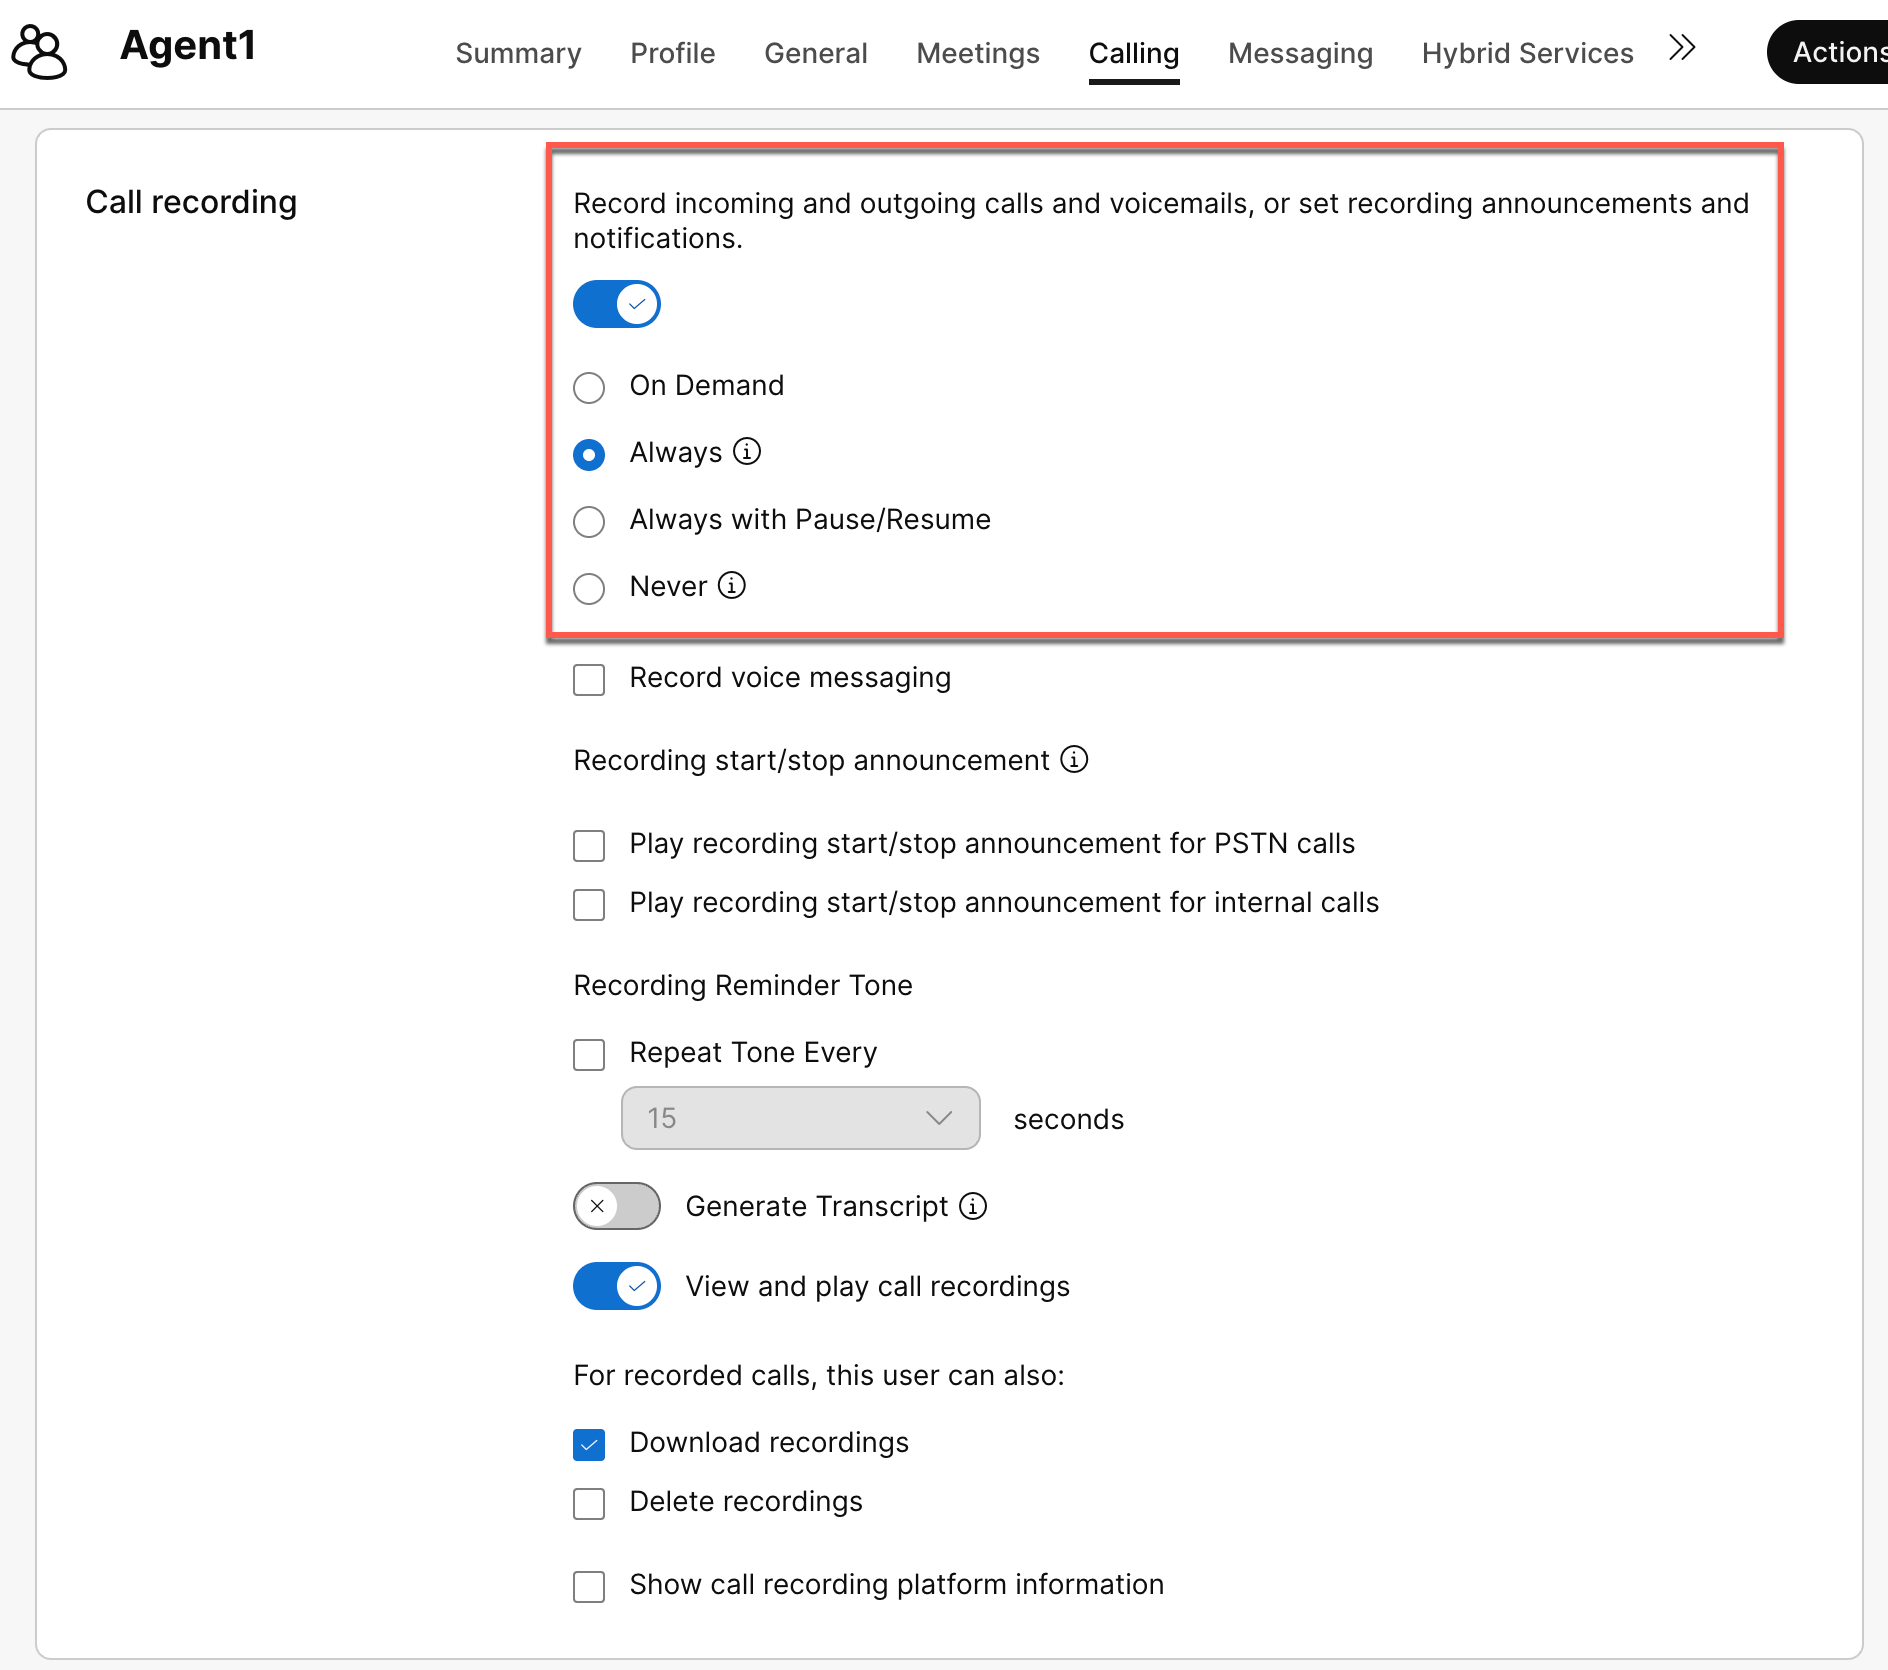Open the info tooltip next to Never
Screen dimensions: 1888x1670
click(733, 586)
